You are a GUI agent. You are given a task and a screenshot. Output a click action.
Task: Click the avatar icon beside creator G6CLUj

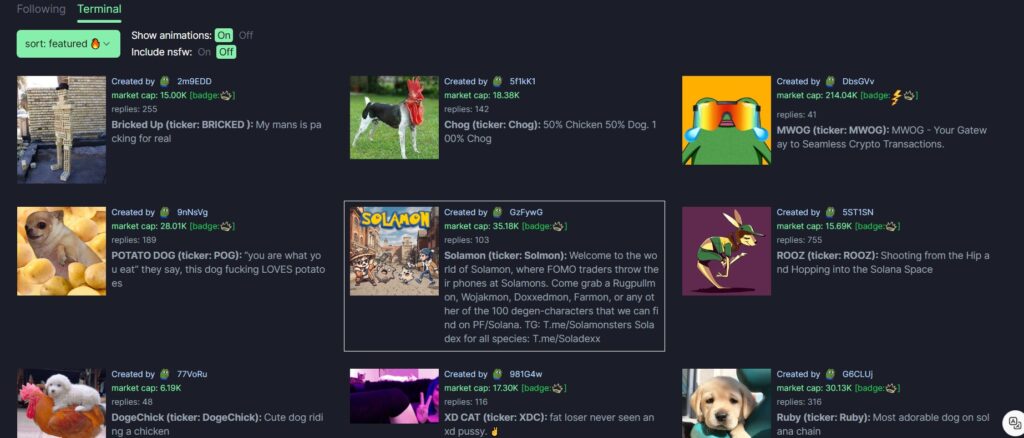(x=829, y=374)
